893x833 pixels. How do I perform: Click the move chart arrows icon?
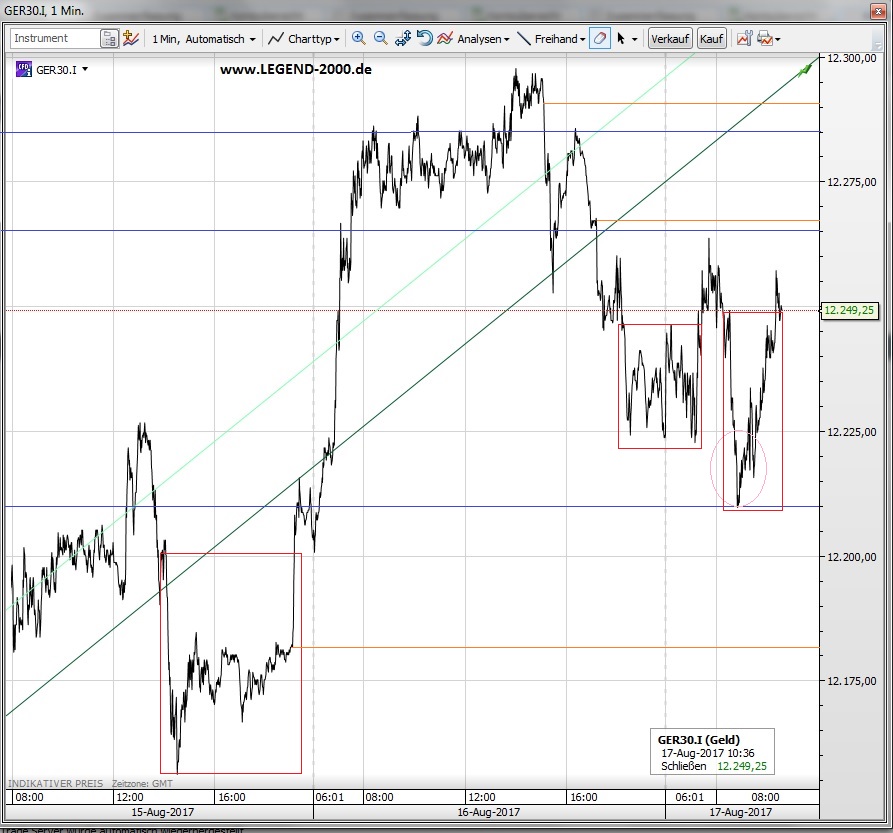click(x=403, y=38)
